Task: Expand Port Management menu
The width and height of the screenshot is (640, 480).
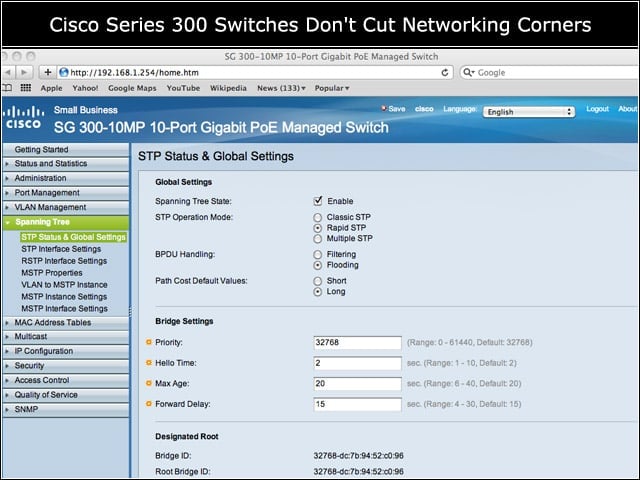Action: tap(66, 193)
